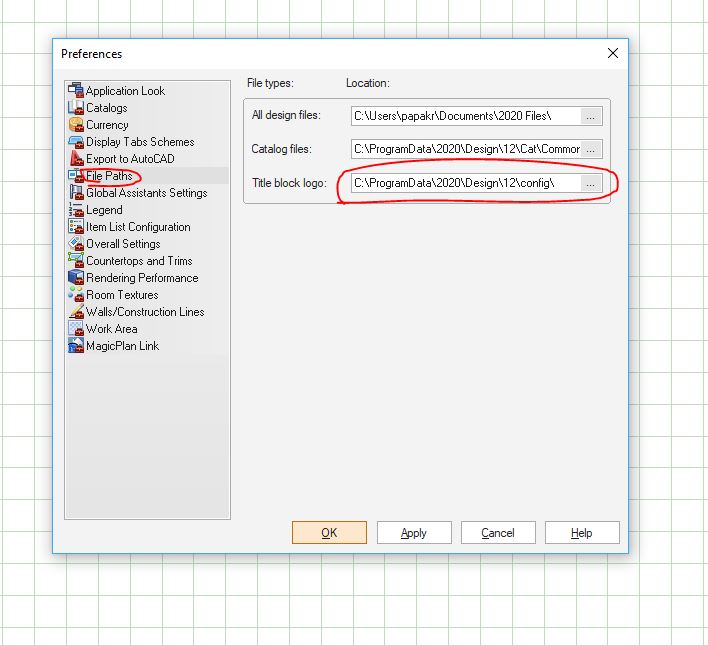Click the Export to AutoCAD icon
Viewport: 708px width, 645px height.
click(76, 159)
